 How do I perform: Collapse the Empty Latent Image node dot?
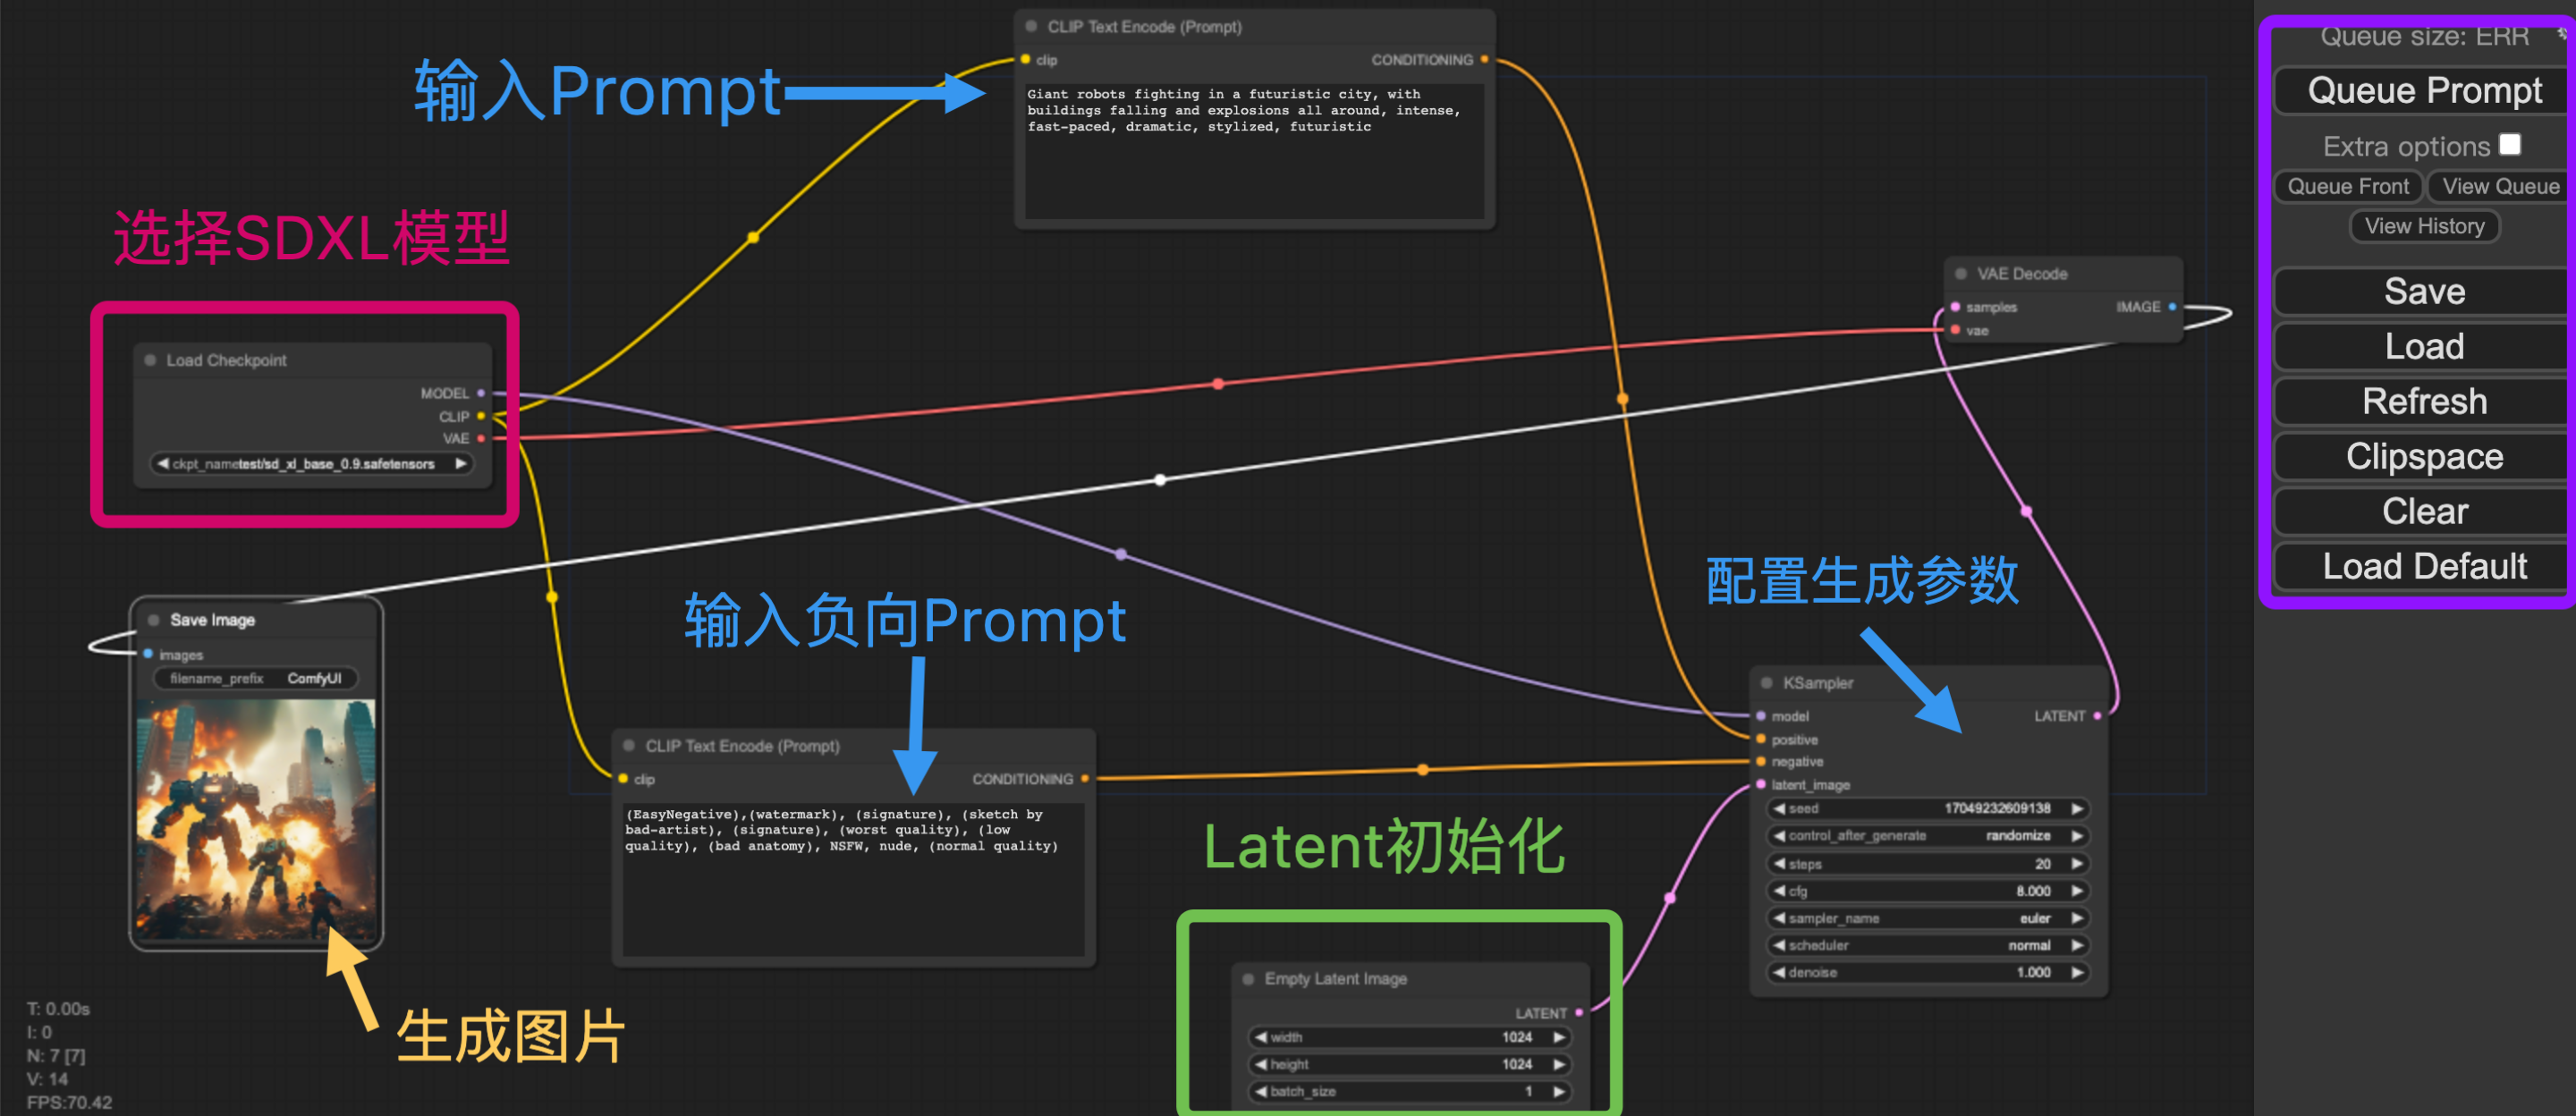pyautogui.click(x=1248, y=979)
